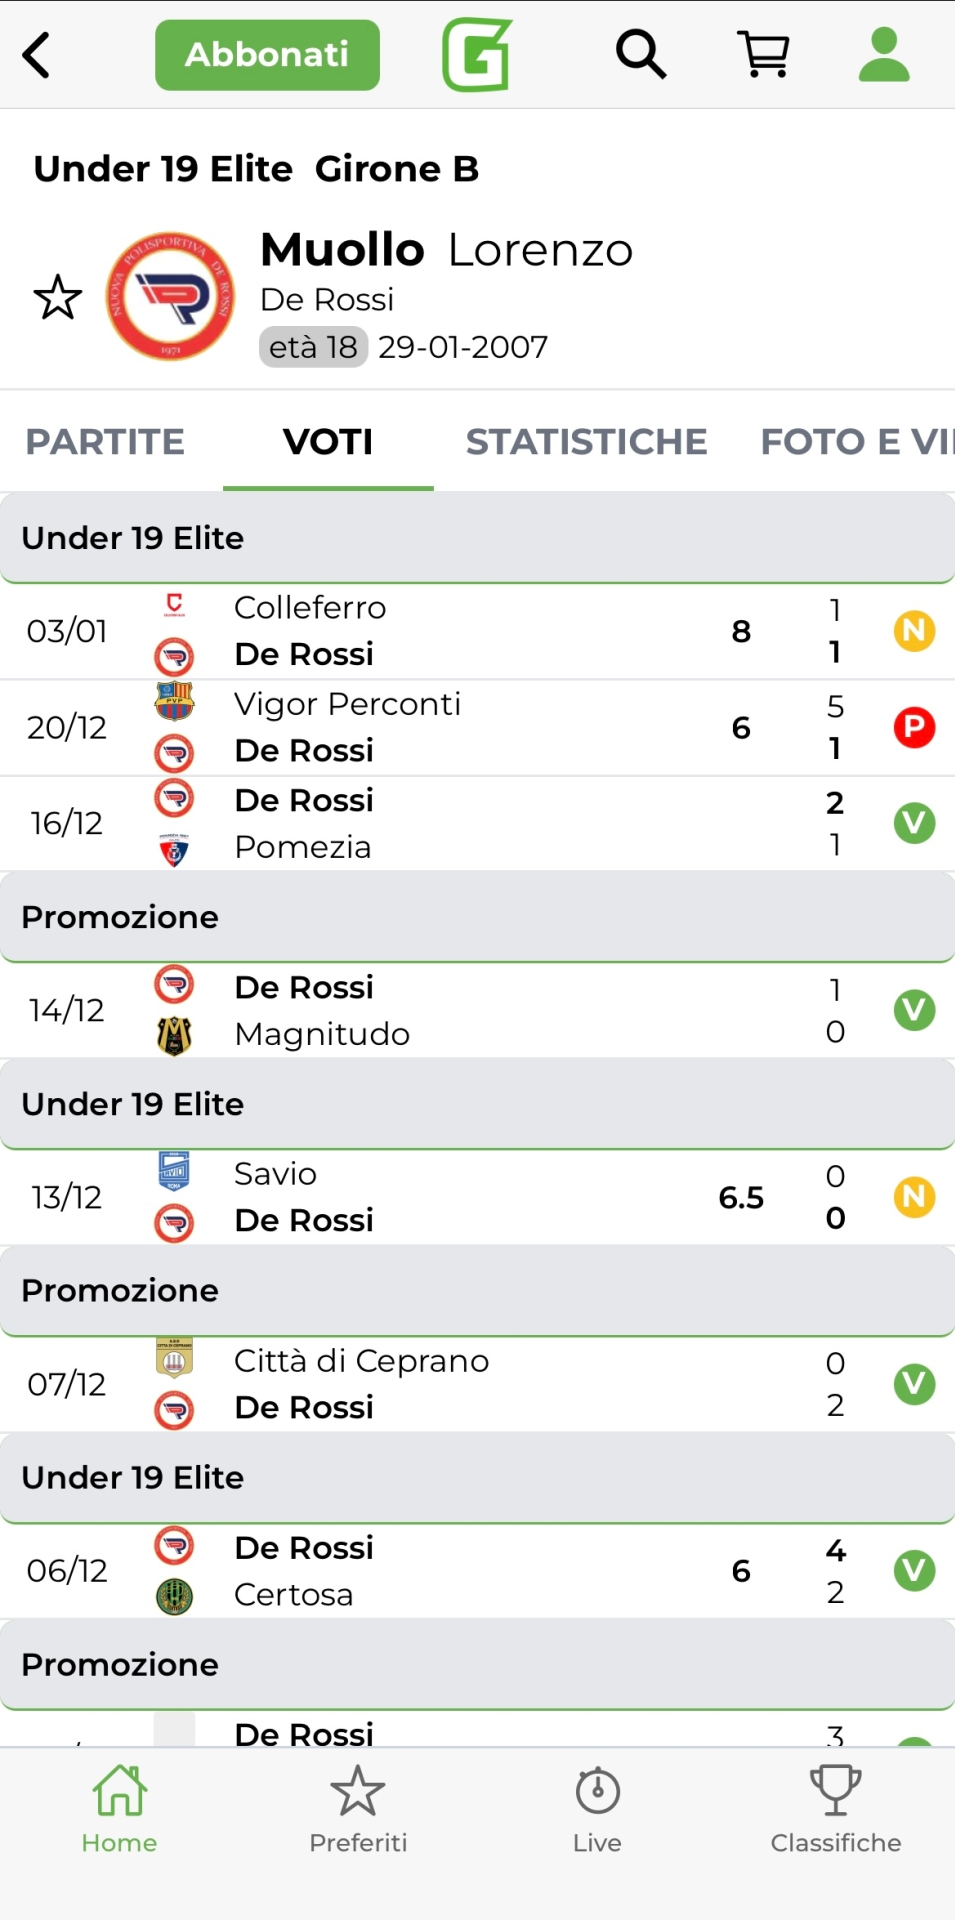Switch to the STATISTICHE tab

[586, 442]
